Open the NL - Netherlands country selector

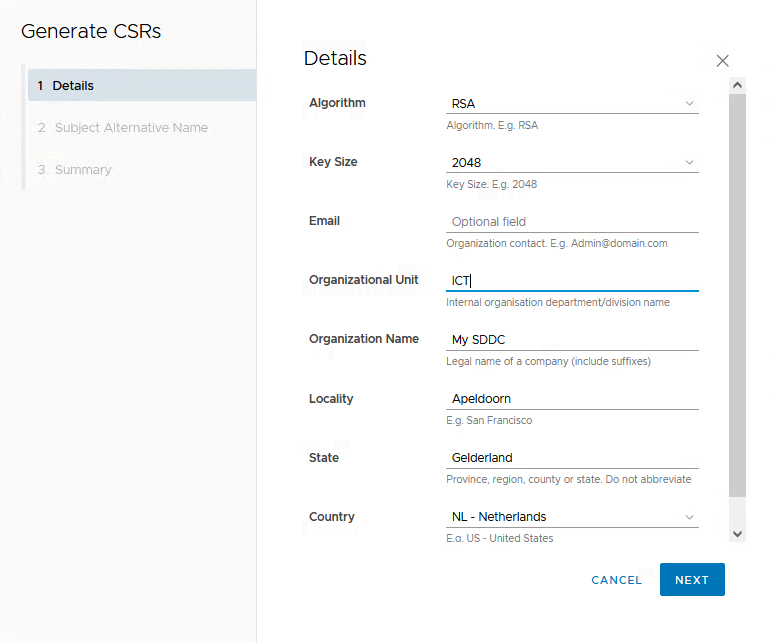572,517
